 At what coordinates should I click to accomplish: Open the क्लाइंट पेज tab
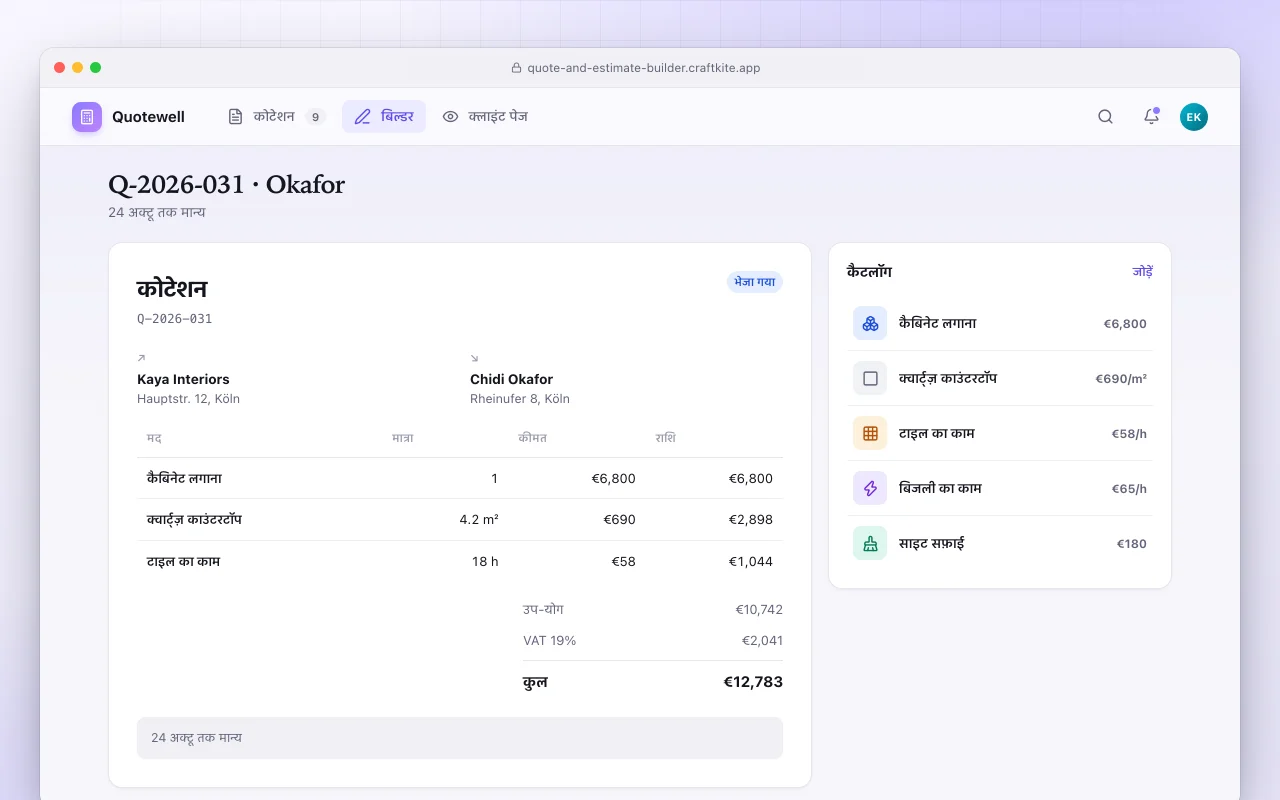pyautogui.click(x=485, y=117)
